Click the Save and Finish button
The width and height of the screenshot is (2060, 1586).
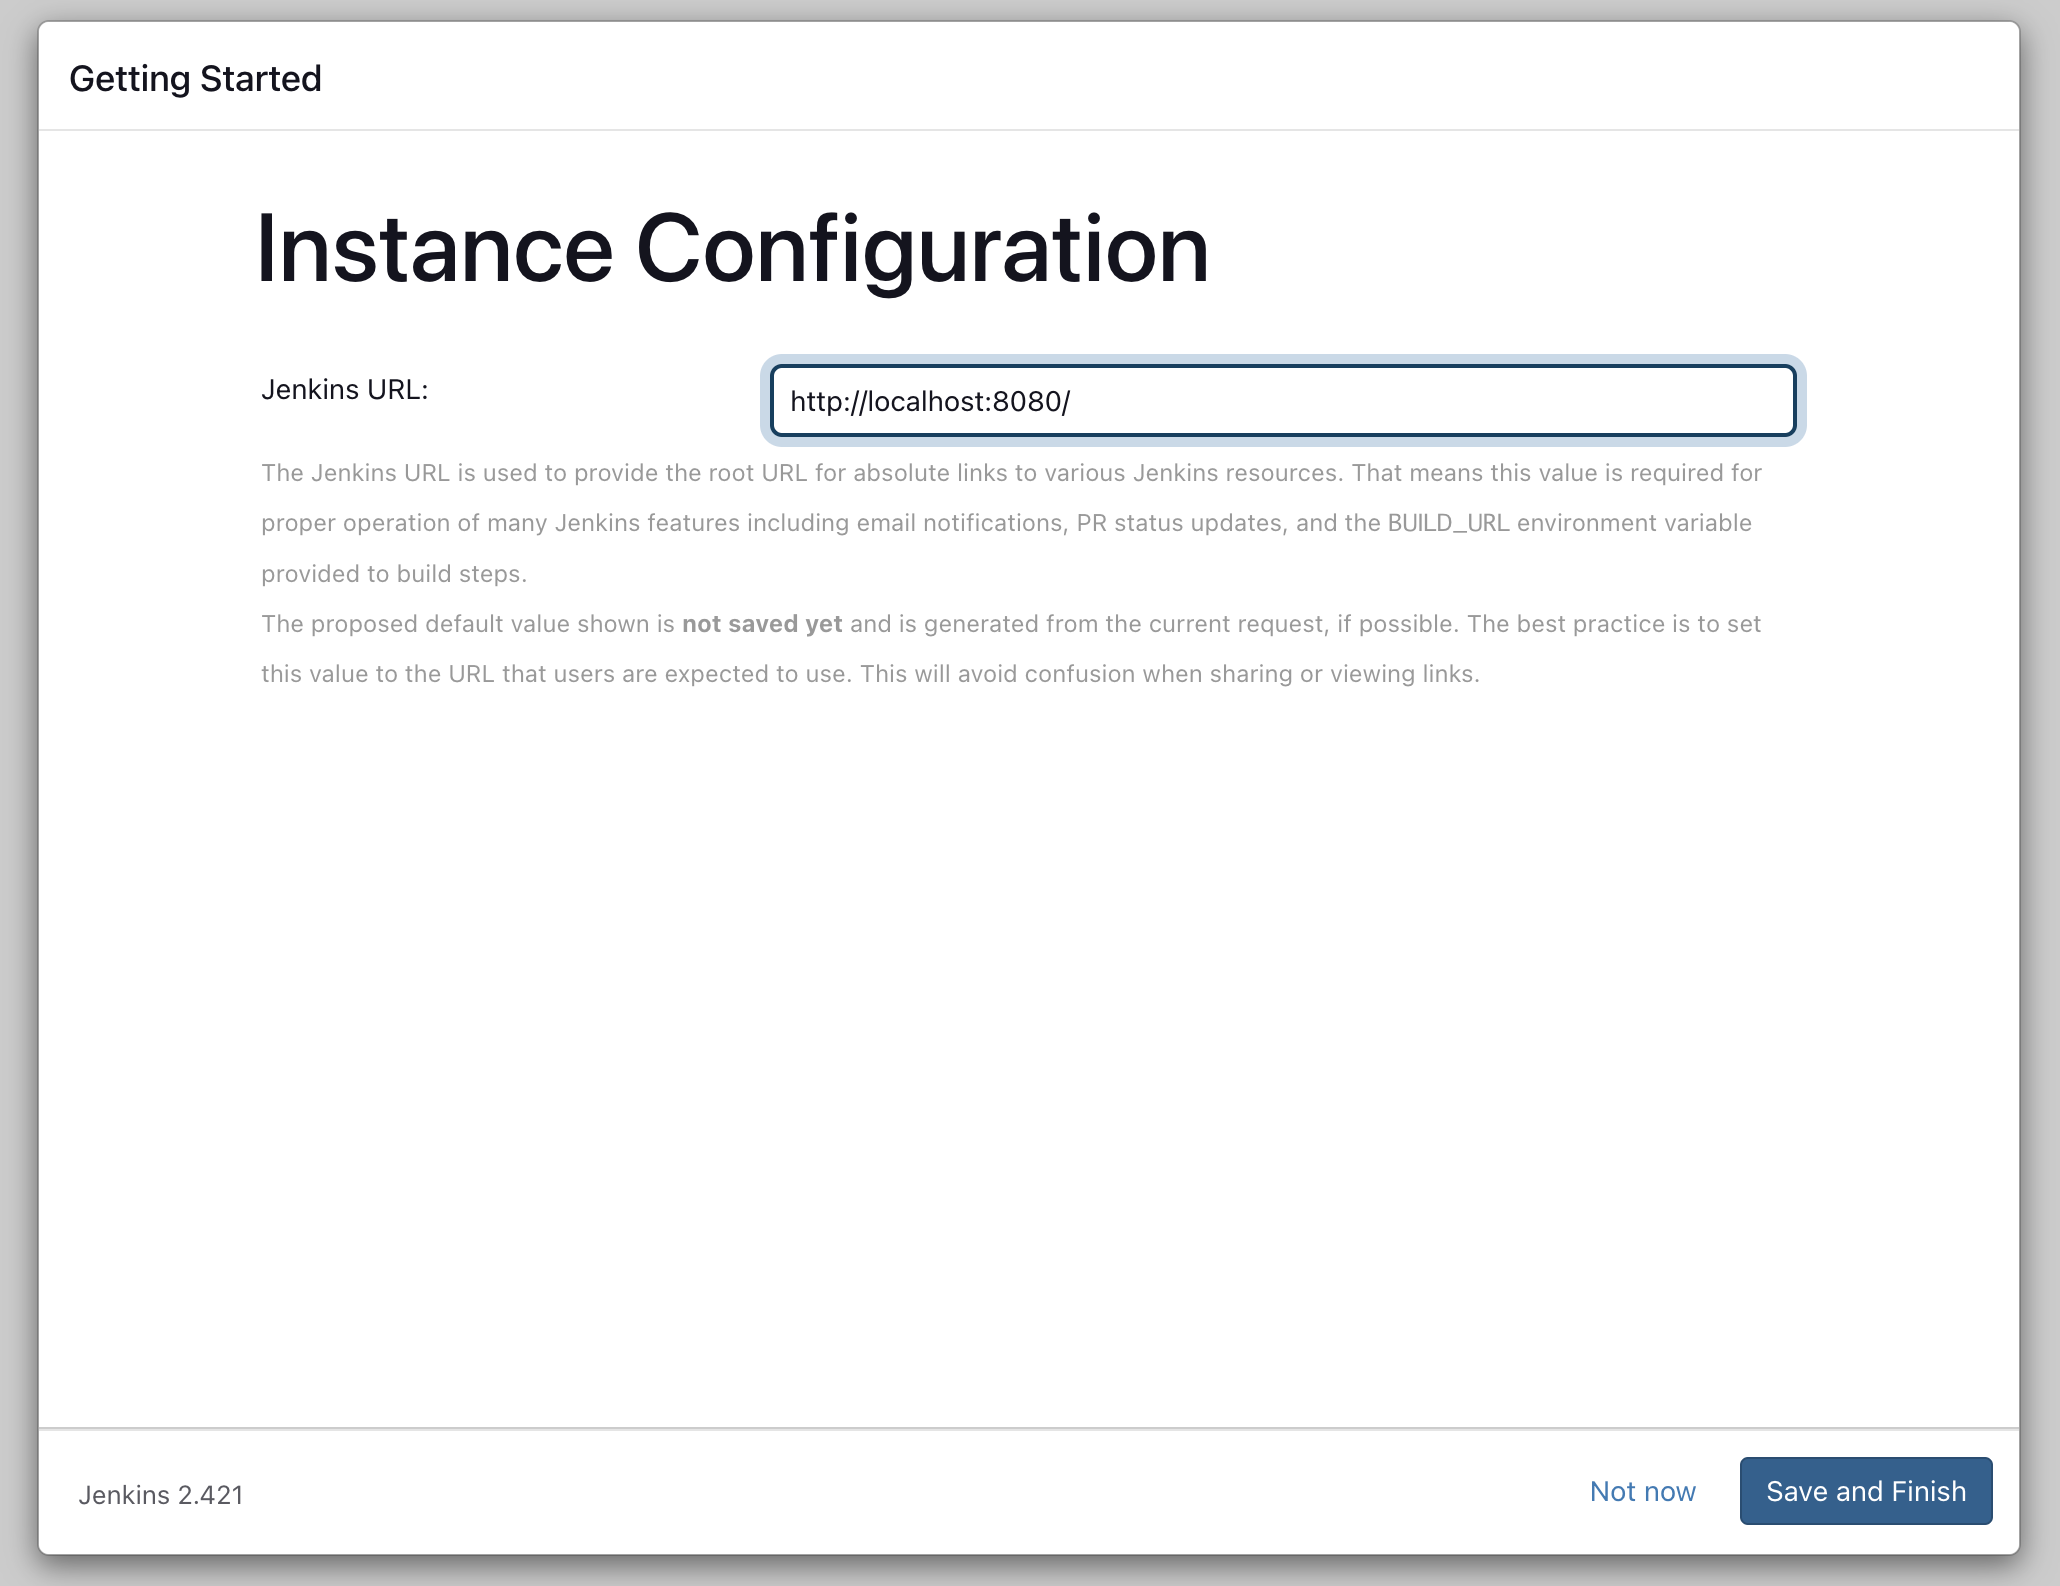(1866, 1491)
